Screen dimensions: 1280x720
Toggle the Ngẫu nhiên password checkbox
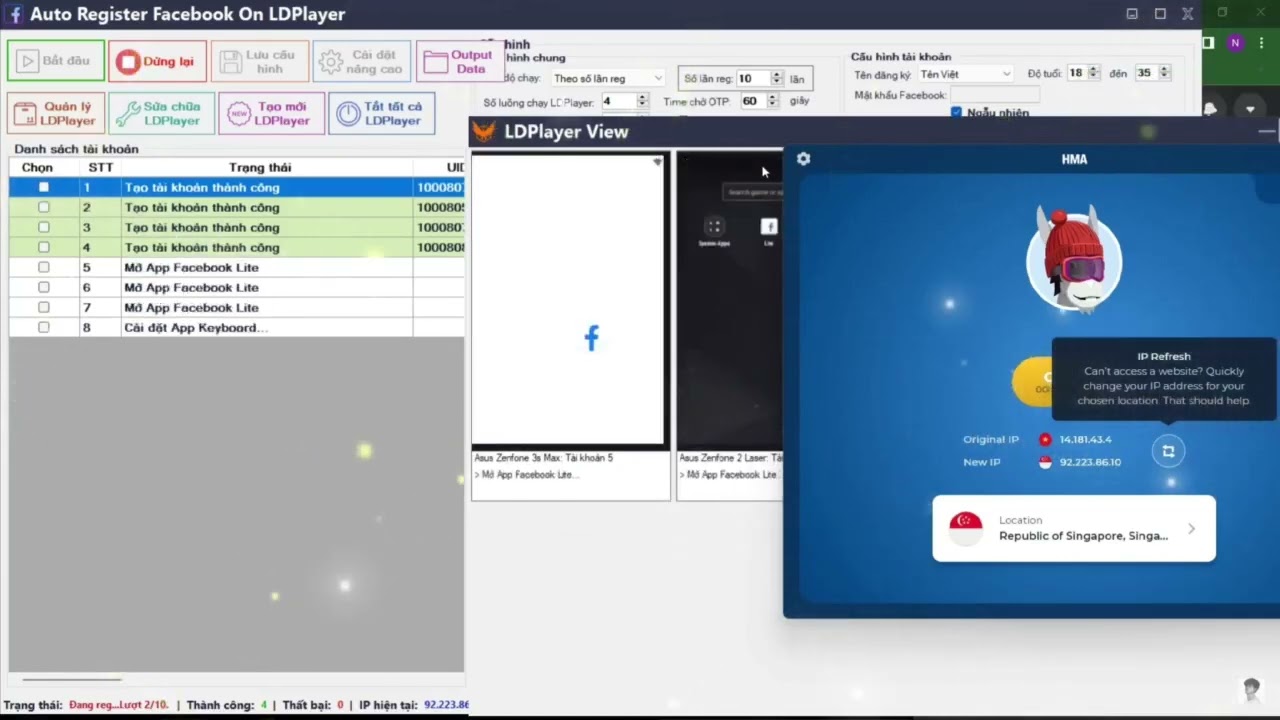point(956,113)
